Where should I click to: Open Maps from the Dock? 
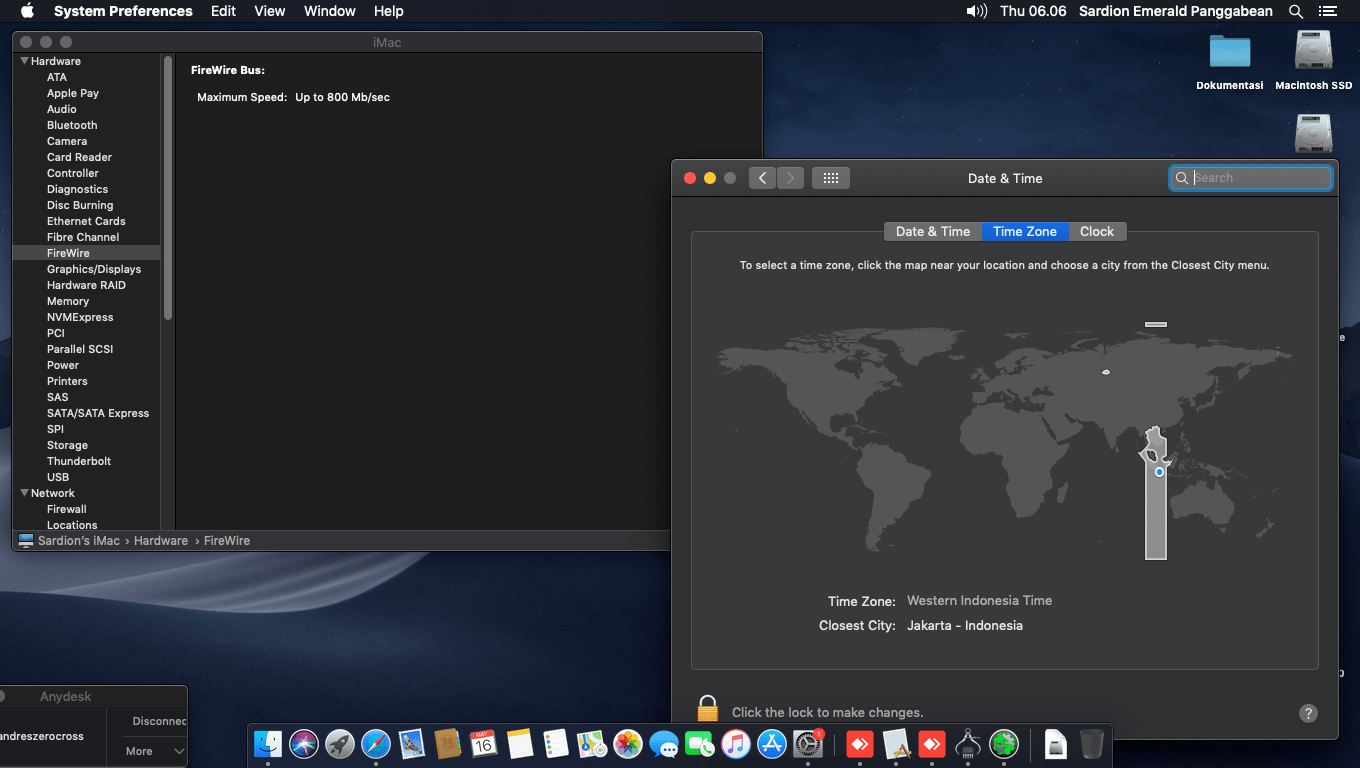[592, 743]
